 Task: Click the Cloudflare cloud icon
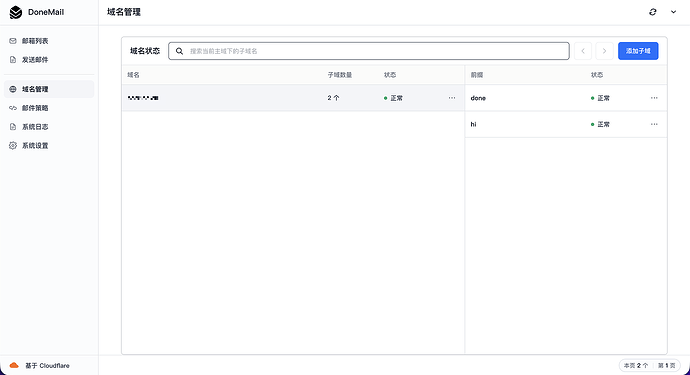pyautogui.click(x=14, y=365)
